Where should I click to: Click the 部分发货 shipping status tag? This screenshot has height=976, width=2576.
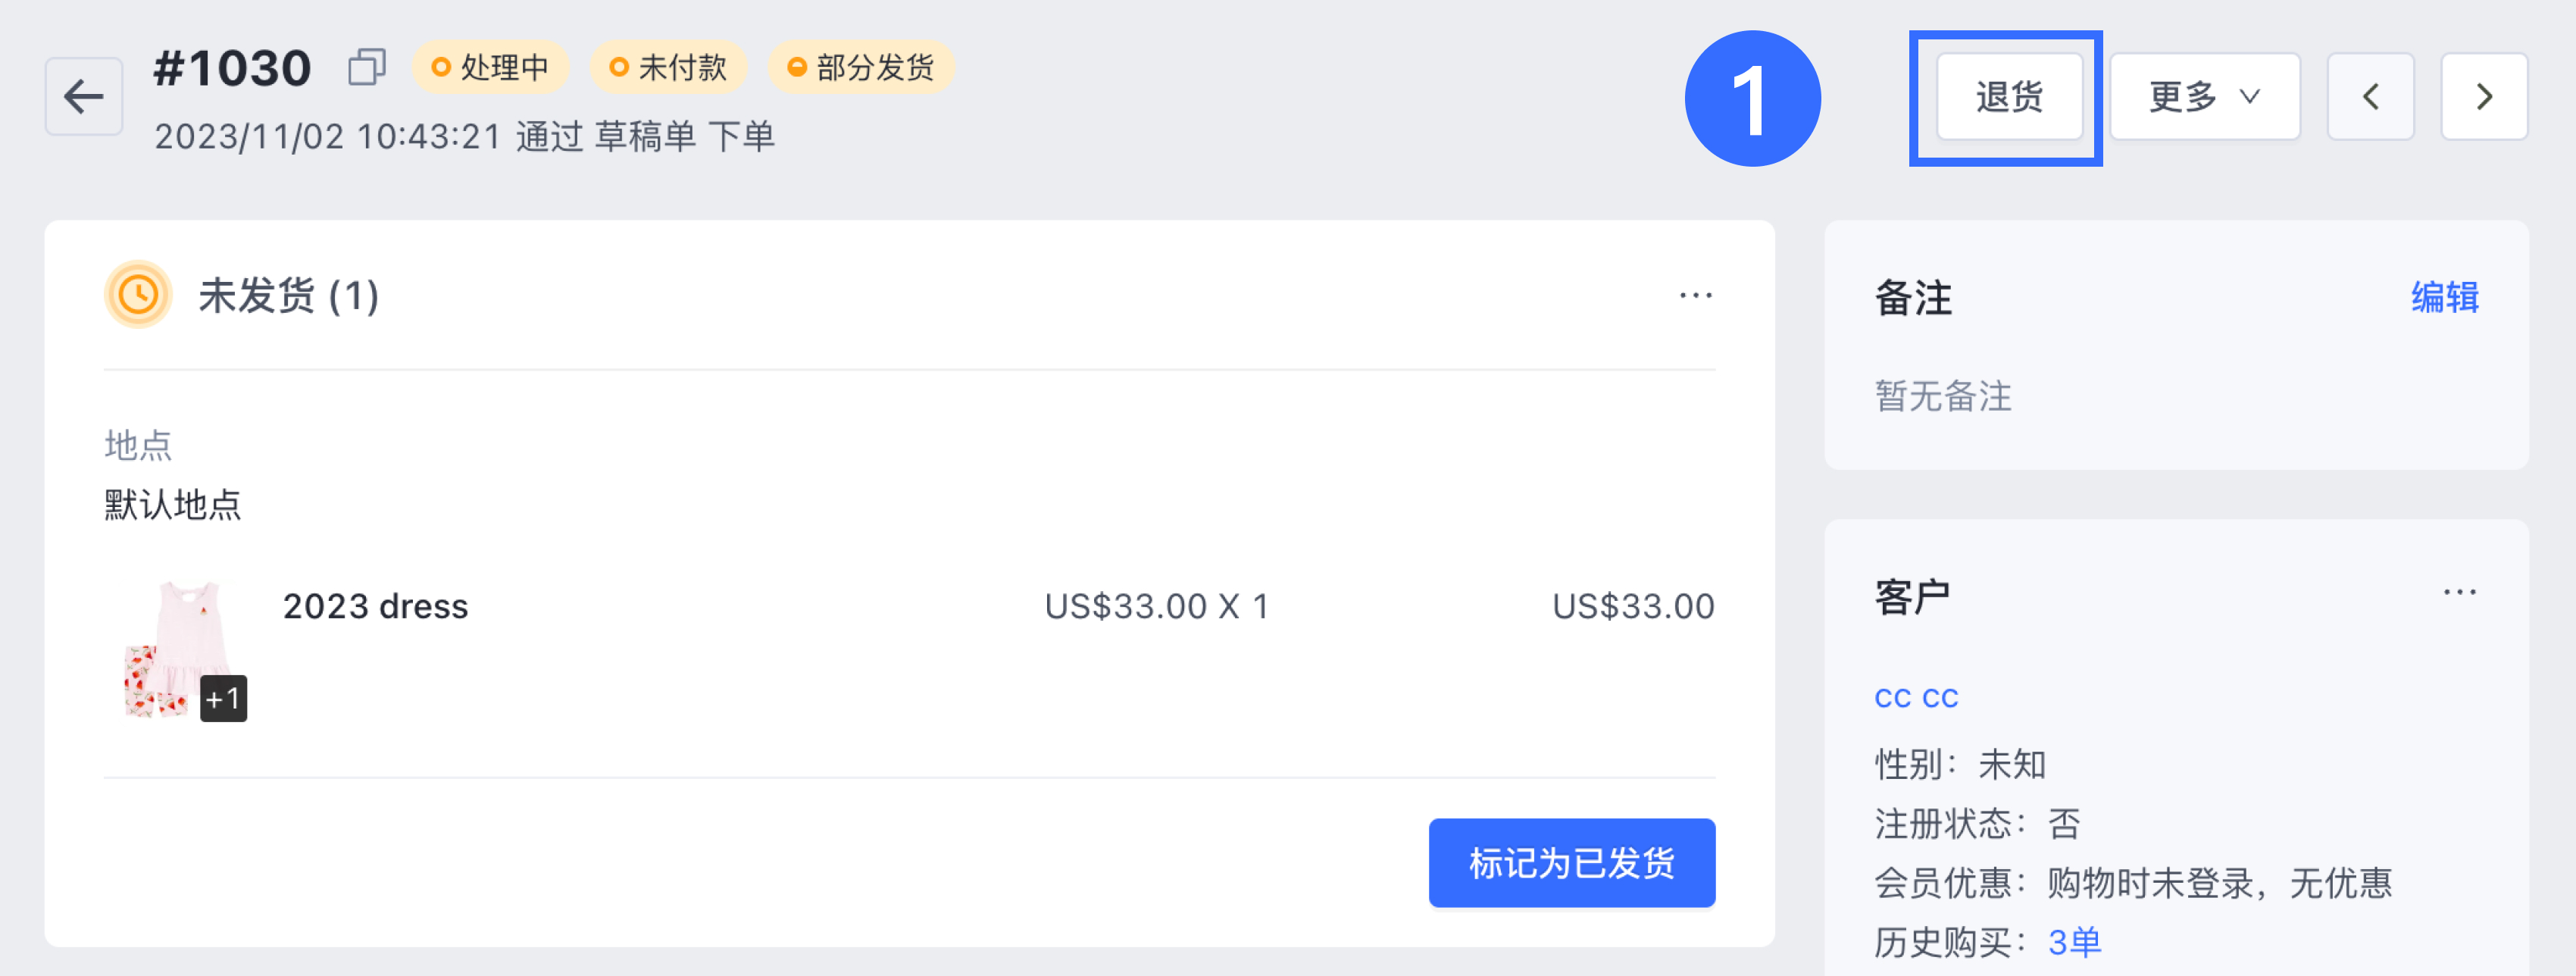pos(861,67)
